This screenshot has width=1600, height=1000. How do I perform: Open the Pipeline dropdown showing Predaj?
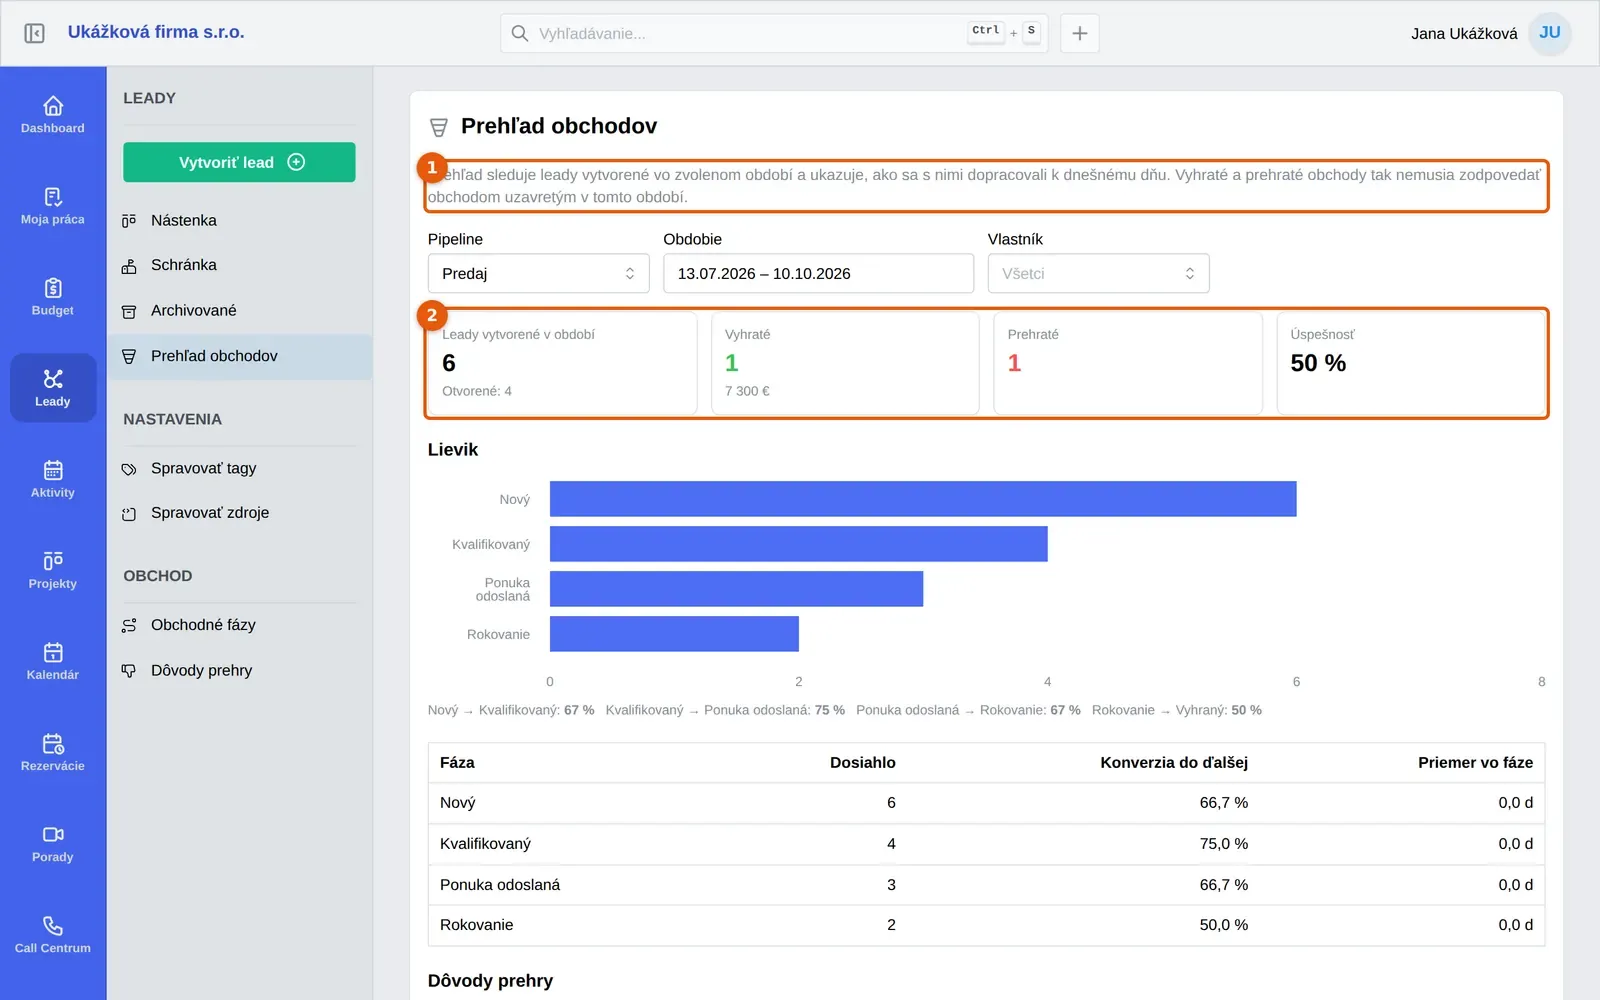click(538, 273)
